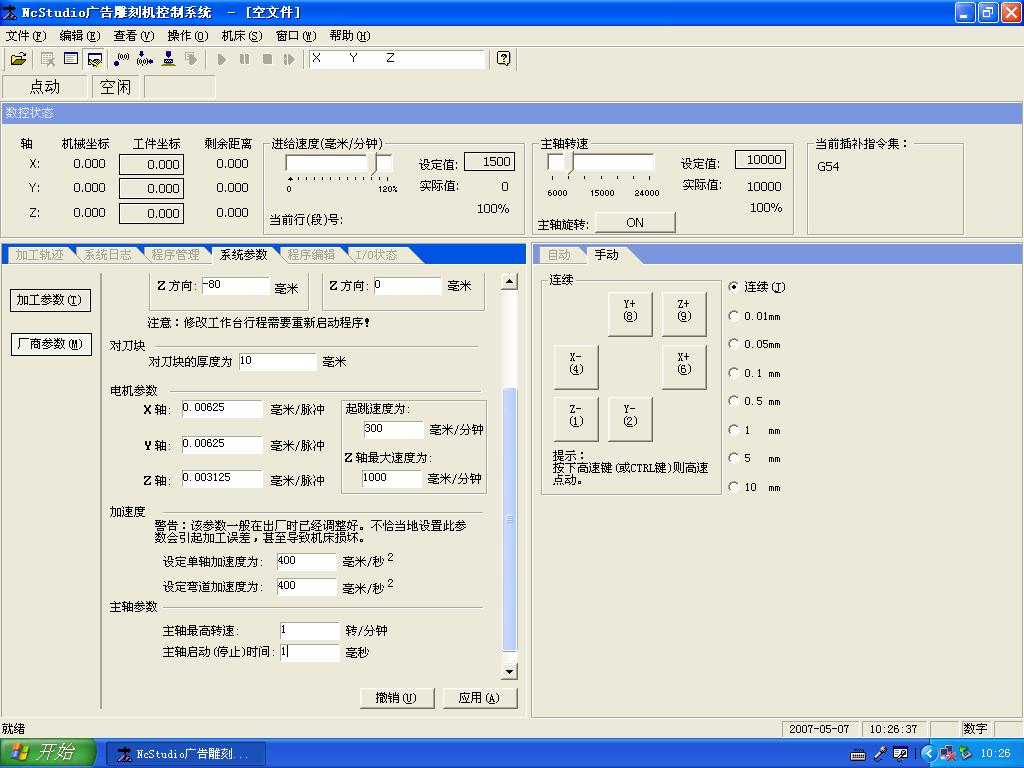Toggle spindle rotation with the ON button

635,222
